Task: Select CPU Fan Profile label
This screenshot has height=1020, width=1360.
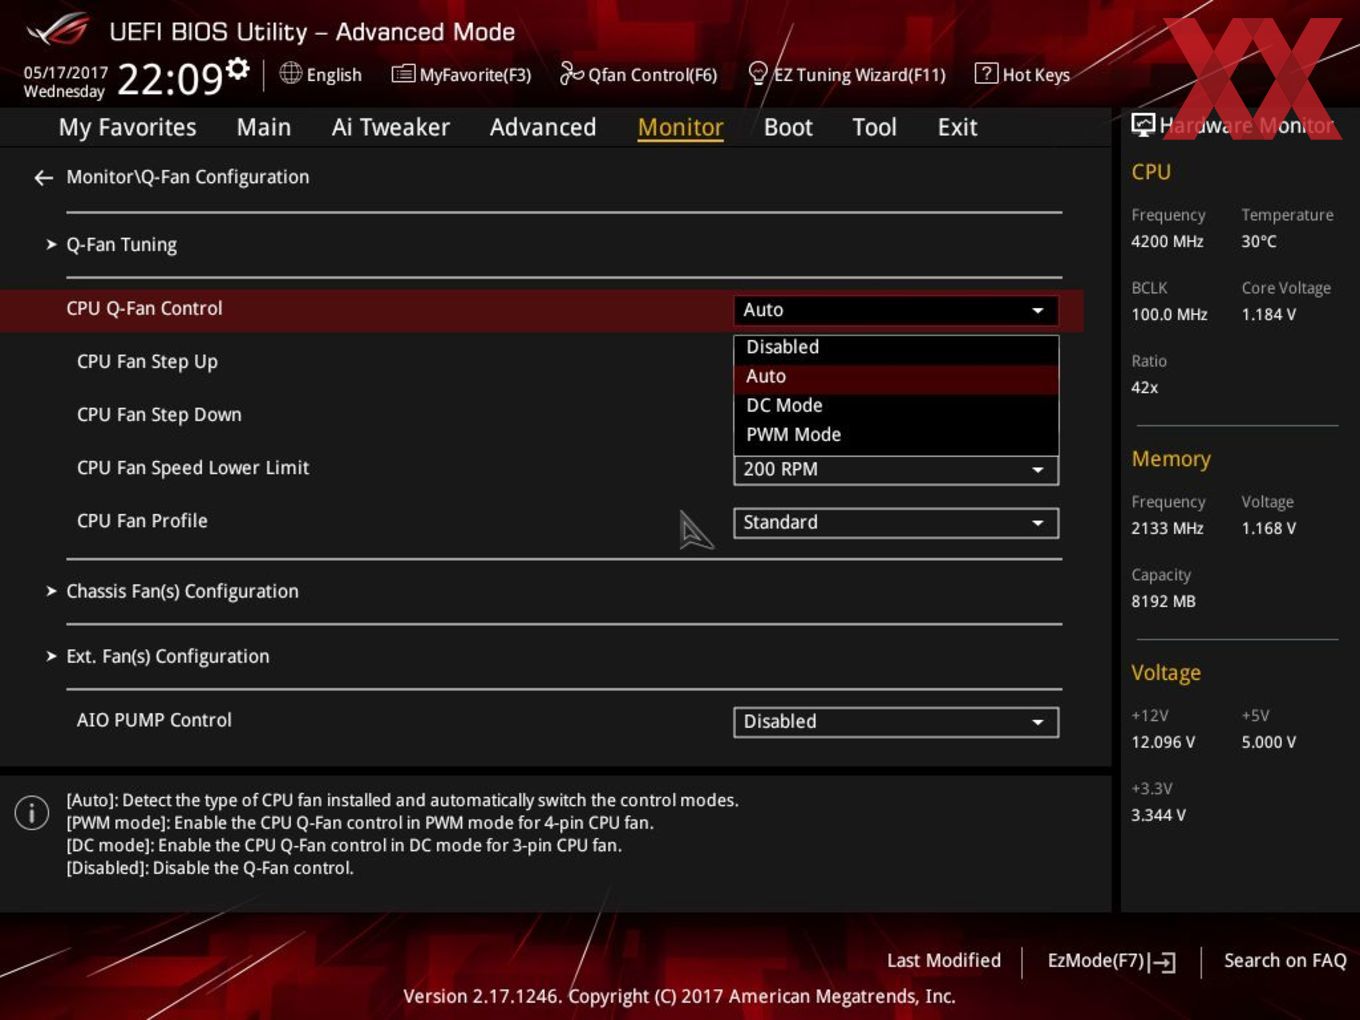Action: (142, 521)
